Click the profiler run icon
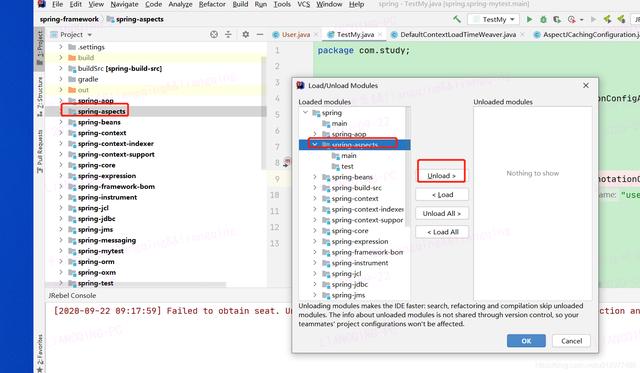Screen dimensions: 640x373 [x=571, y=19]
